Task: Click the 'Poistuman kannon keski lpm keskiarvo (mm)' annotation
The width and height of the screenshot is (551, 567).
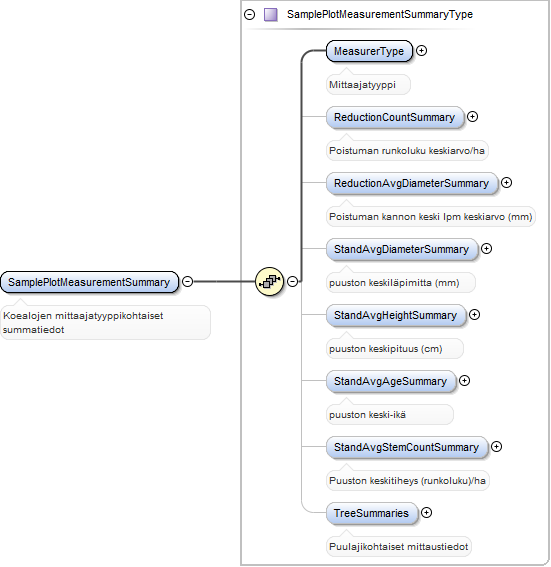Action: [431, 217]
